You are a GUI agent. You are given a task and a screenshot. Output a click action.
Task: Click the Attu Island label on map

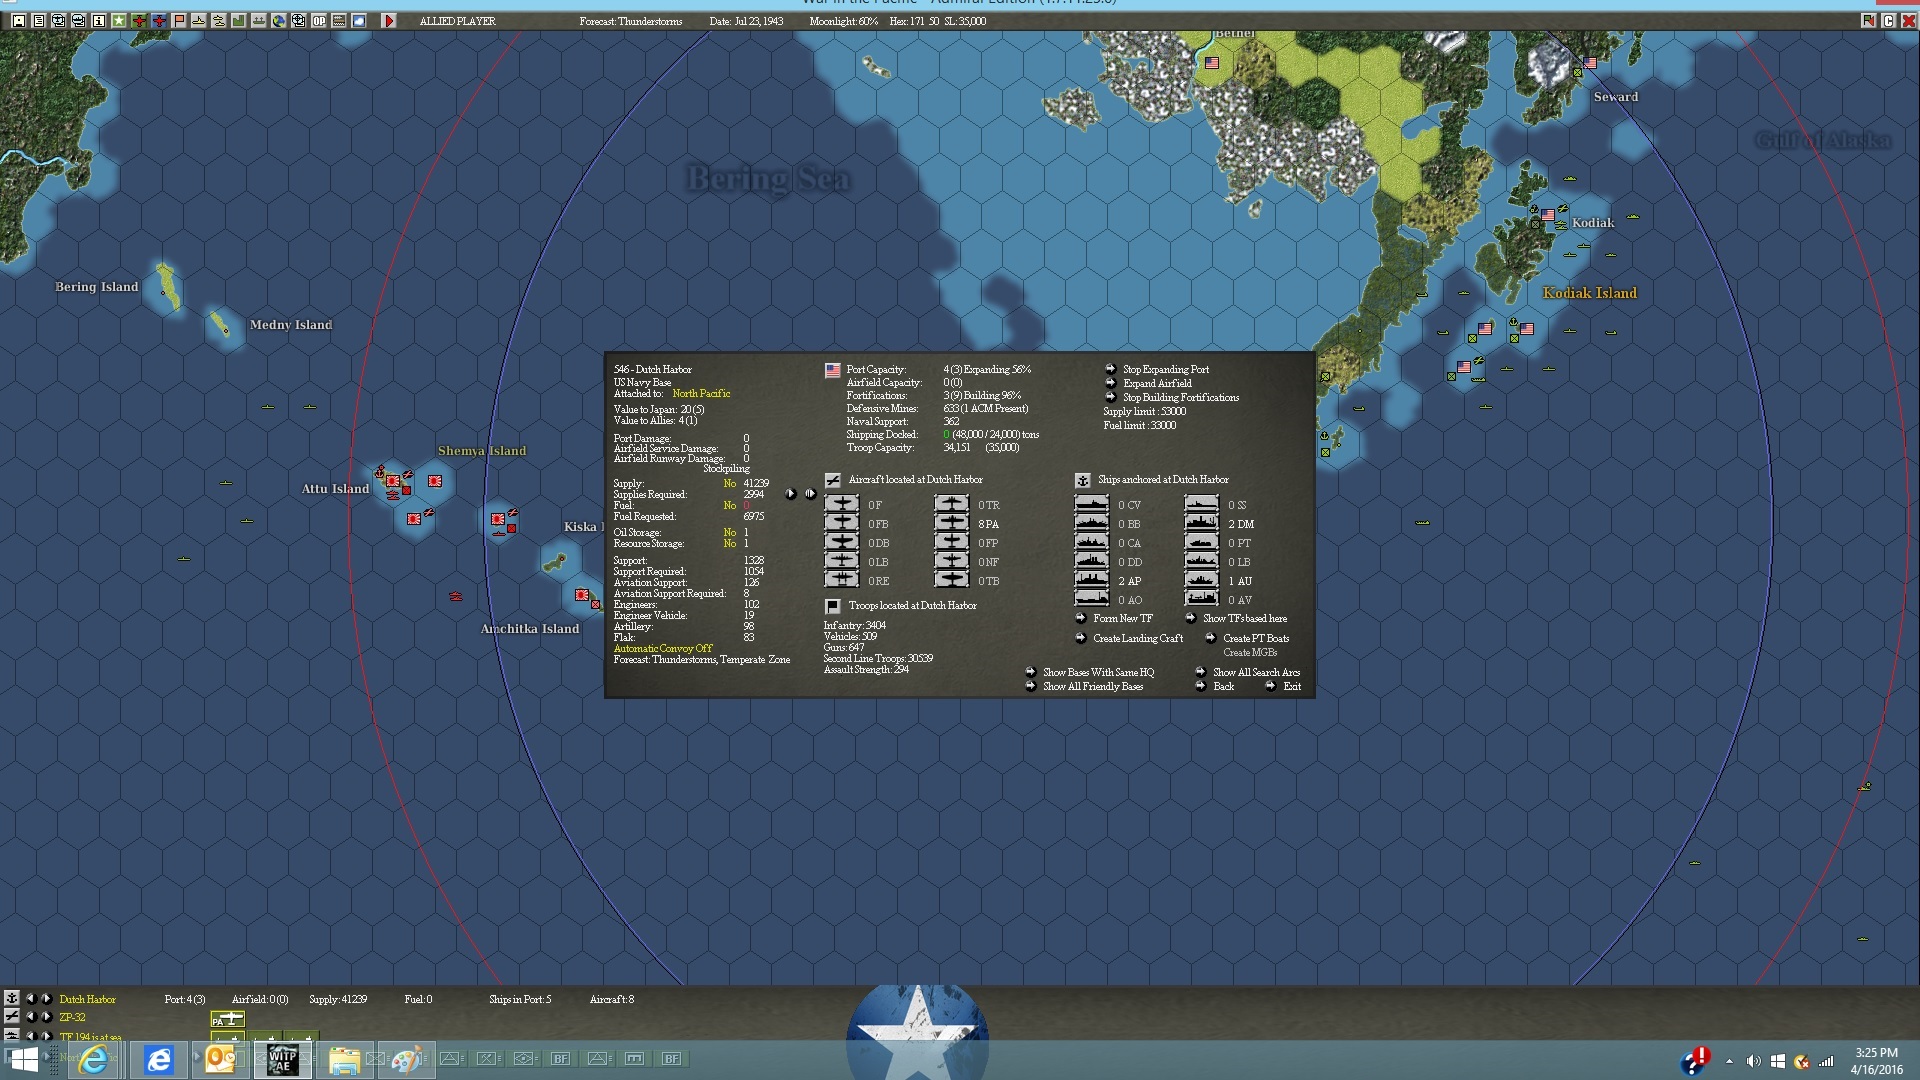pos(335,489)
